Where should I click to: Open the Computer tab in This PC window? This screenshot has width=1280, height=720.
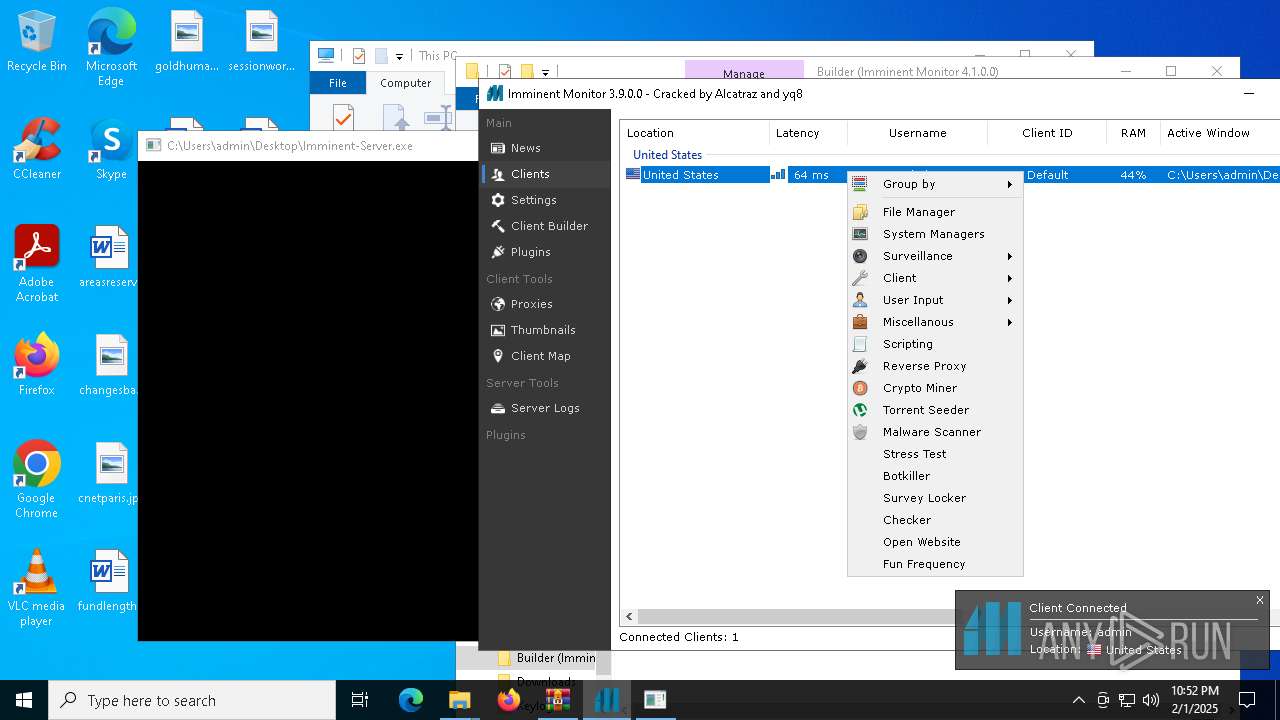click(405, 83)
